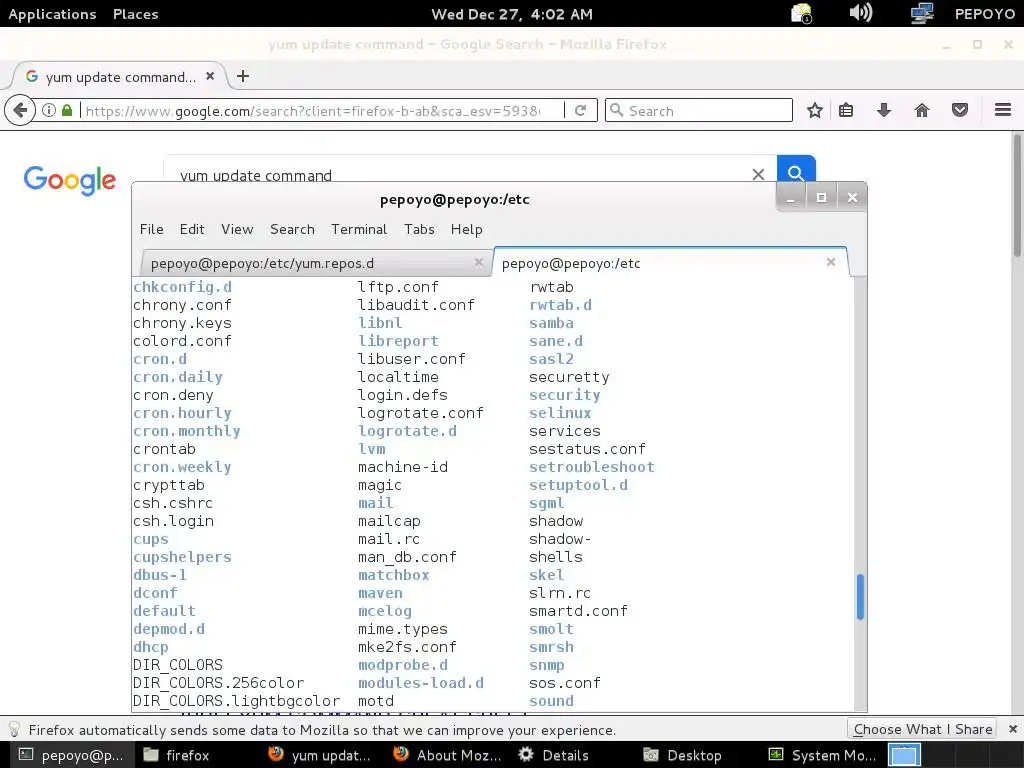Select the pepoyo@pepoyo:/etc terminal tab
The width and height of the screenshot is (1024, 768).
671,263
